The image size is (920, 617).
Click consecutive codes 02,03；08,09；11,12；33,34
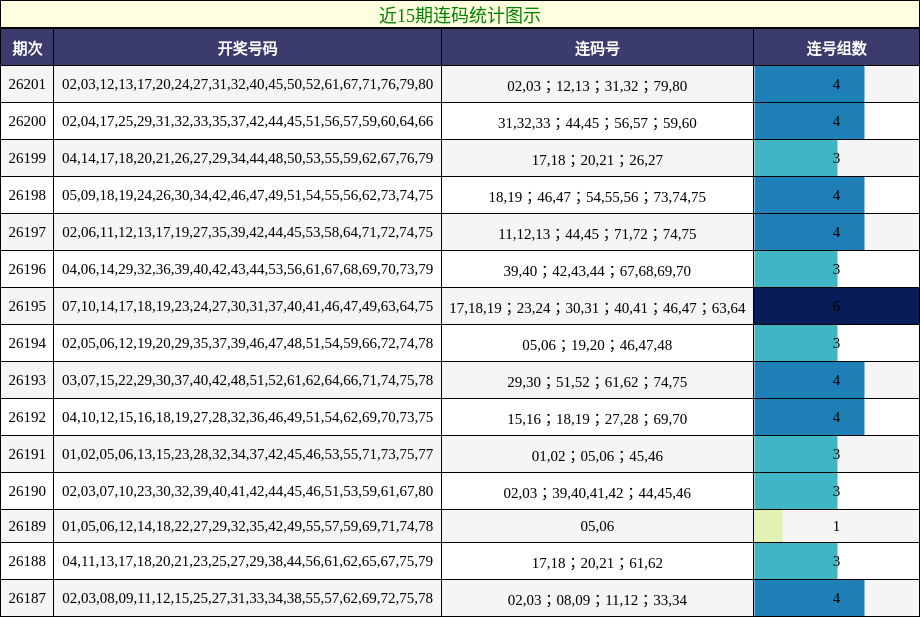597,600
